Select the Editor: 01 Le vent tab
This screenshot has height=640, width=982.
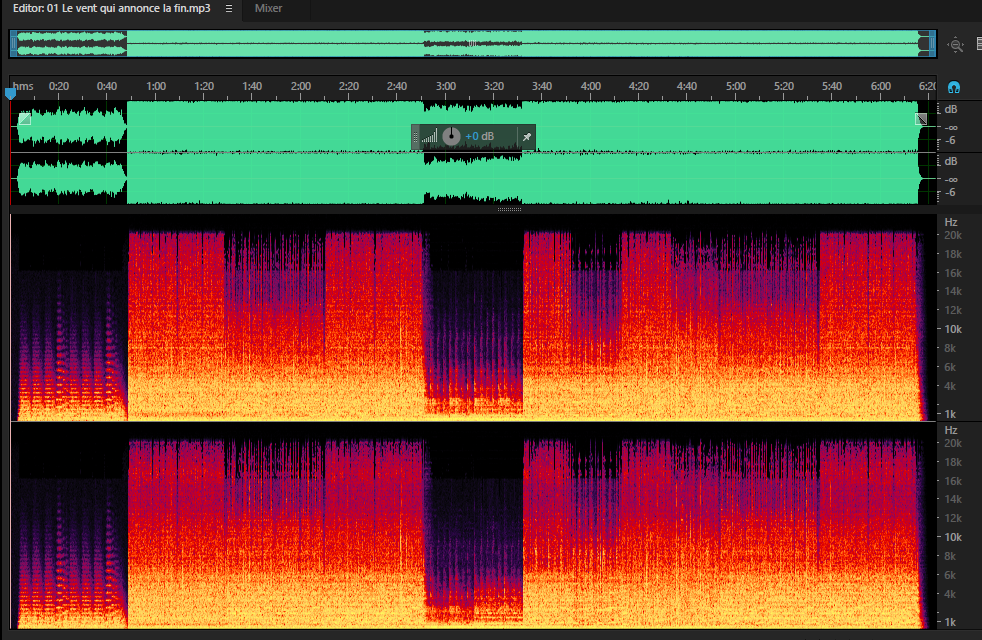click(x=111, y=9)
